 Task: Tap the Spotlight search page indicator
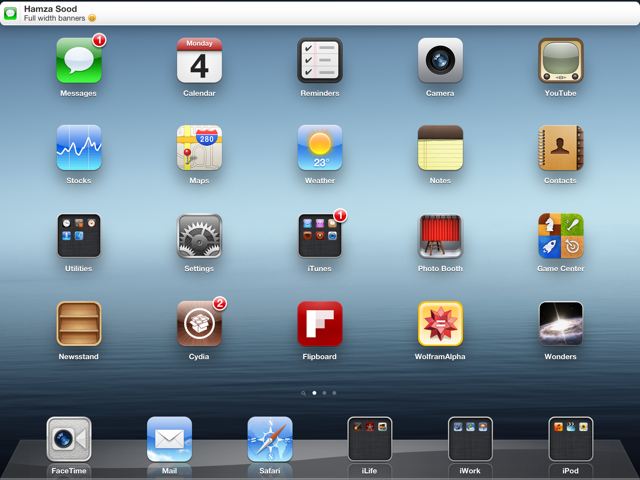(303, 393)
